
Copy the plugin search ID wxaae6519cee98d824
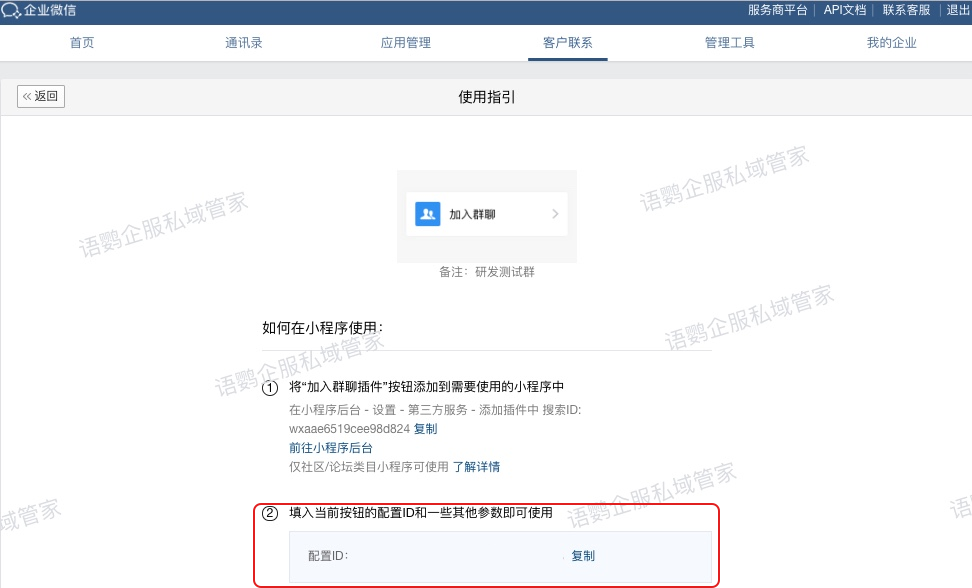(425, 429)
